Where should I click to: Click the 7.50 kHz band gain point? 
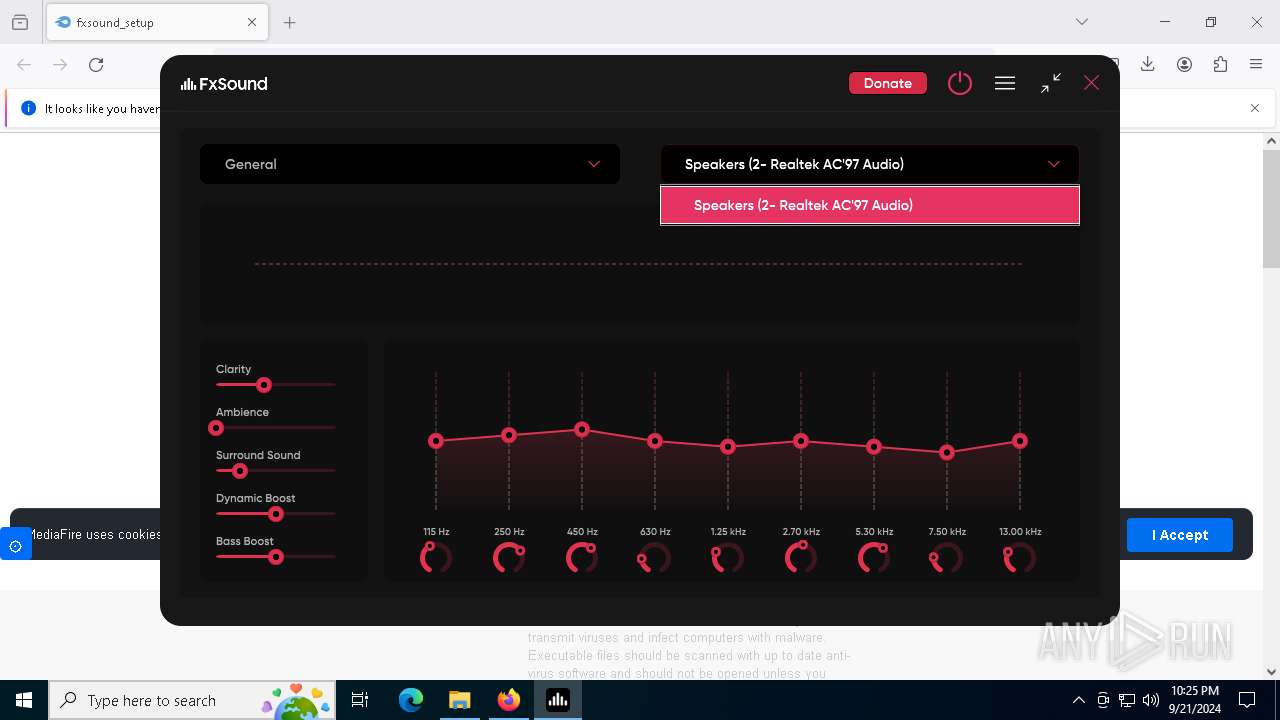click(x=947, y=453)
